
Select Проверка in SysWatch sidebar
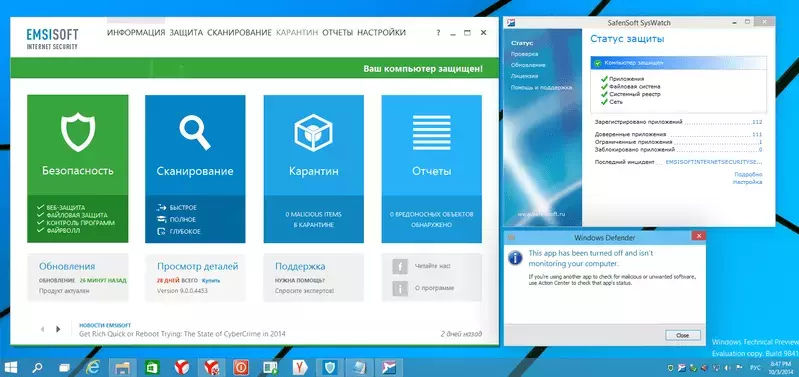pos(524,54)
